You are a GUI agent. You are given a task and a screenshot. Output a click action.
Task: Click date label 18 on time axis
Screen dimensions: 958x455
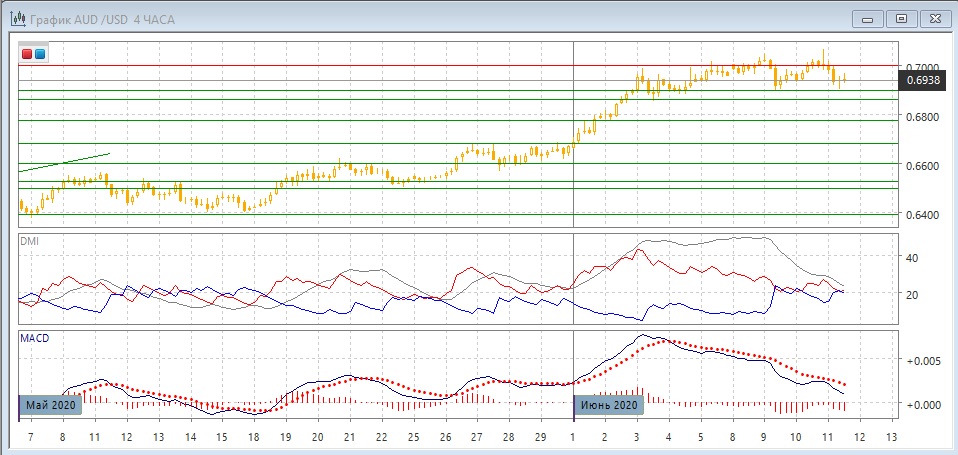(x=254, y=438)
